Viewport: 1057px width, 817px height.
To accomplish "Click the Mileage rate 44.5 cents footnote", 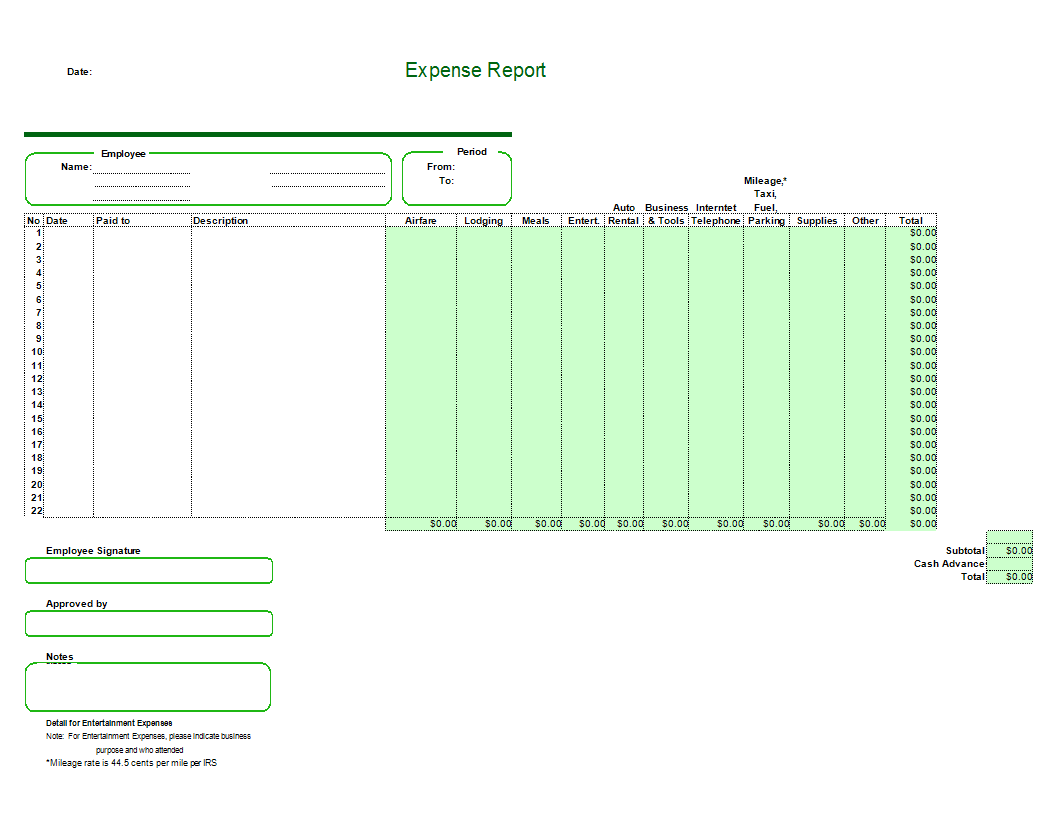I will pos(131,763).
